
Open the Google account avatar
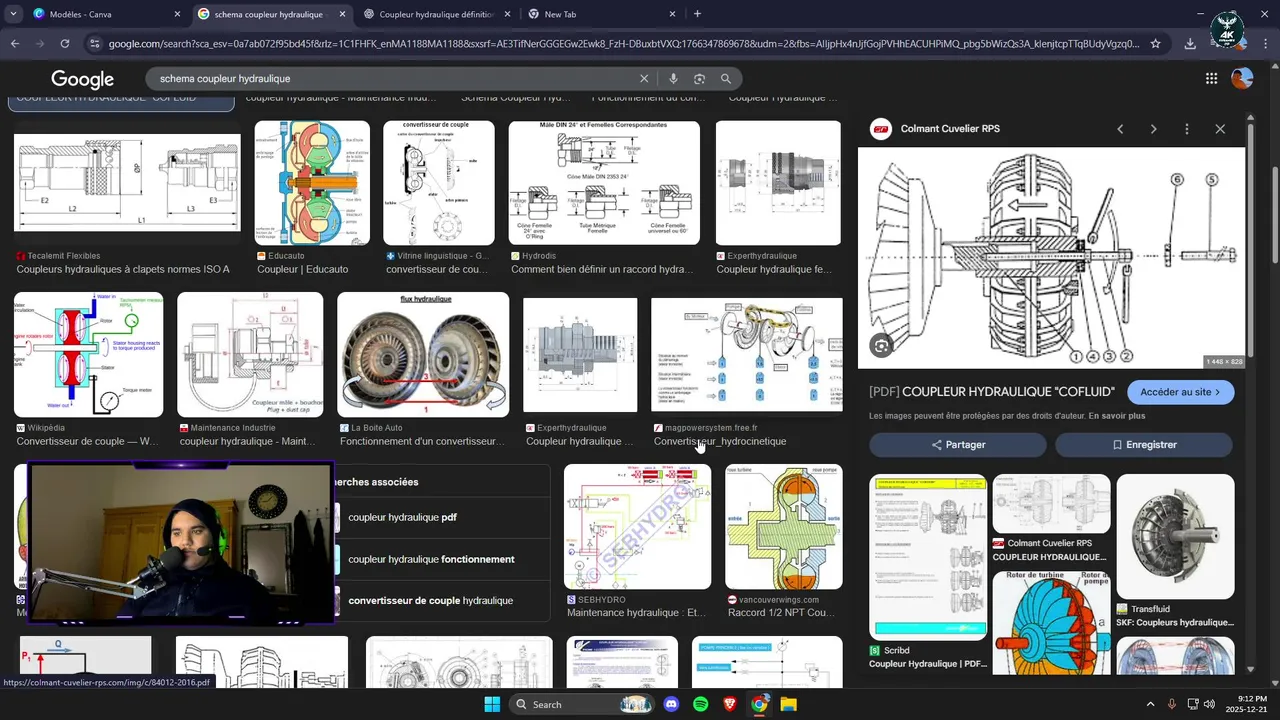click(1242, 78)
